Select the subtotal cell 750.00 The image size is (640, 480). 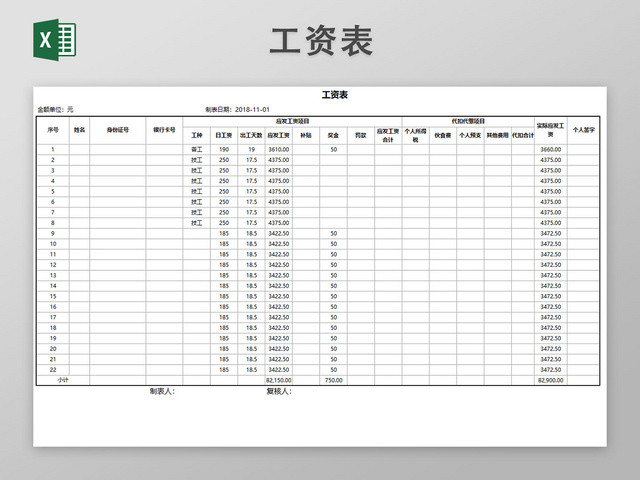333,380
